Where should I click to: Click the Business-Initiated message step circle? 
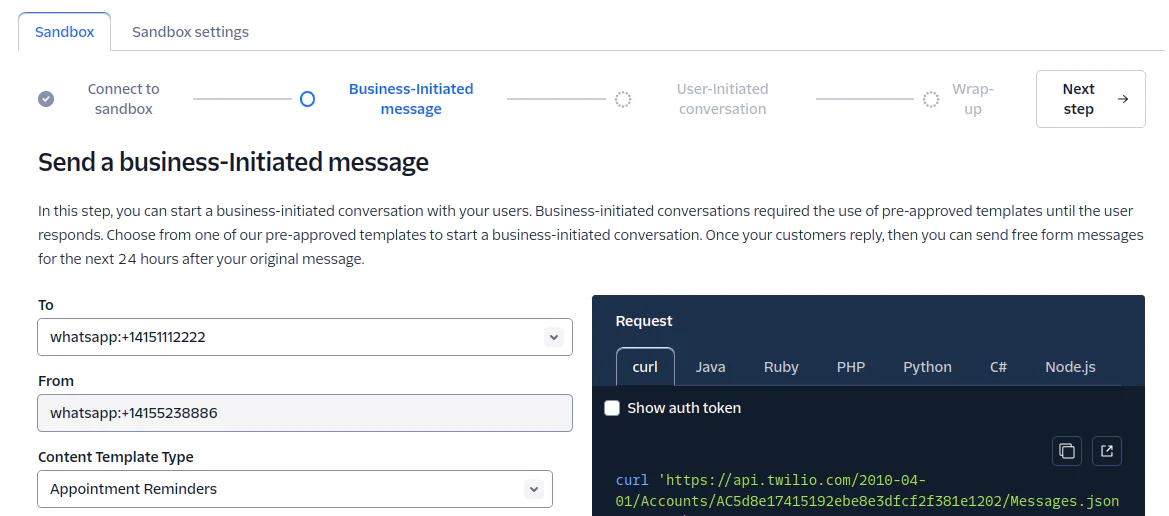point(307,99)
